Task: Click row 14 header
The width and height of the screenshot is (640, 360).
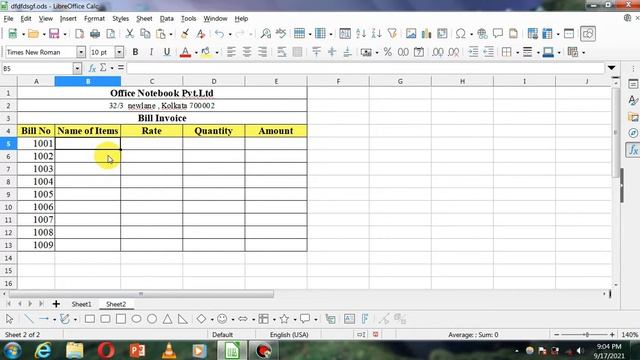Action: coord(8,258)
